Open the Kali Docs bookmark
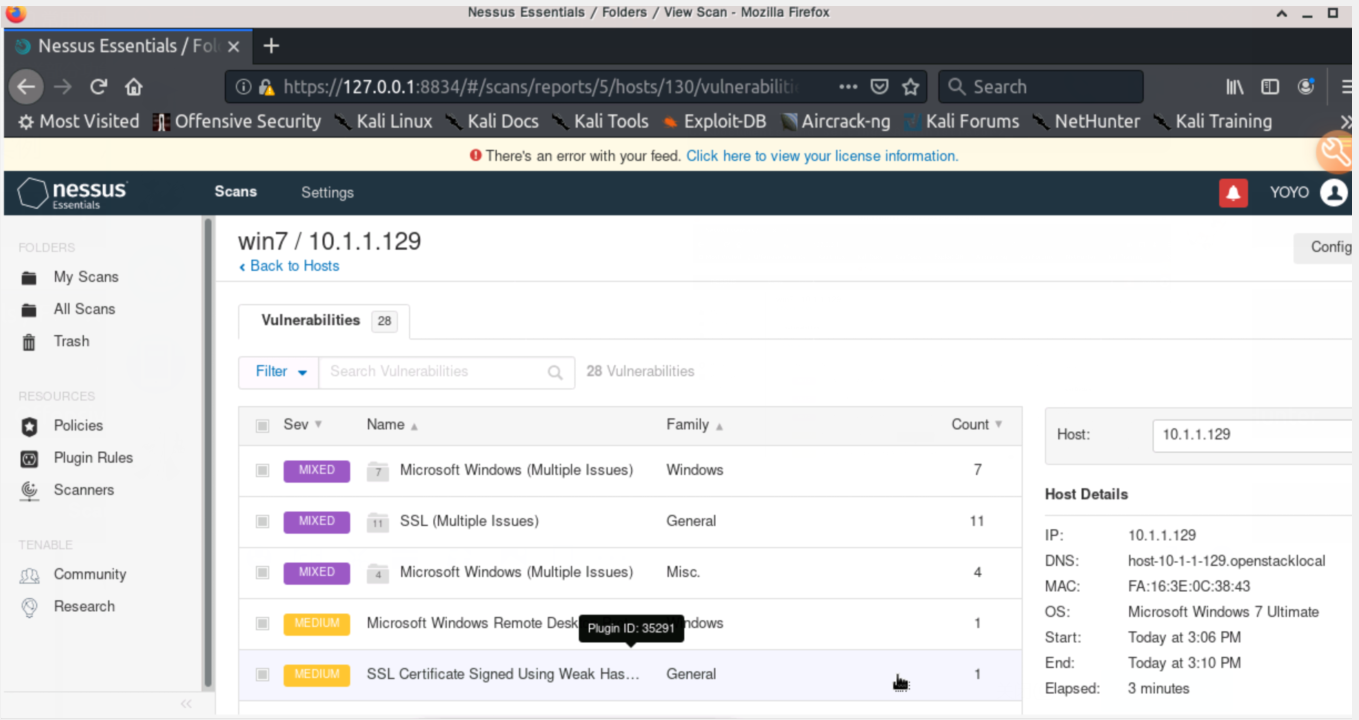1359x720 pixels. click(x=492, y=121)
